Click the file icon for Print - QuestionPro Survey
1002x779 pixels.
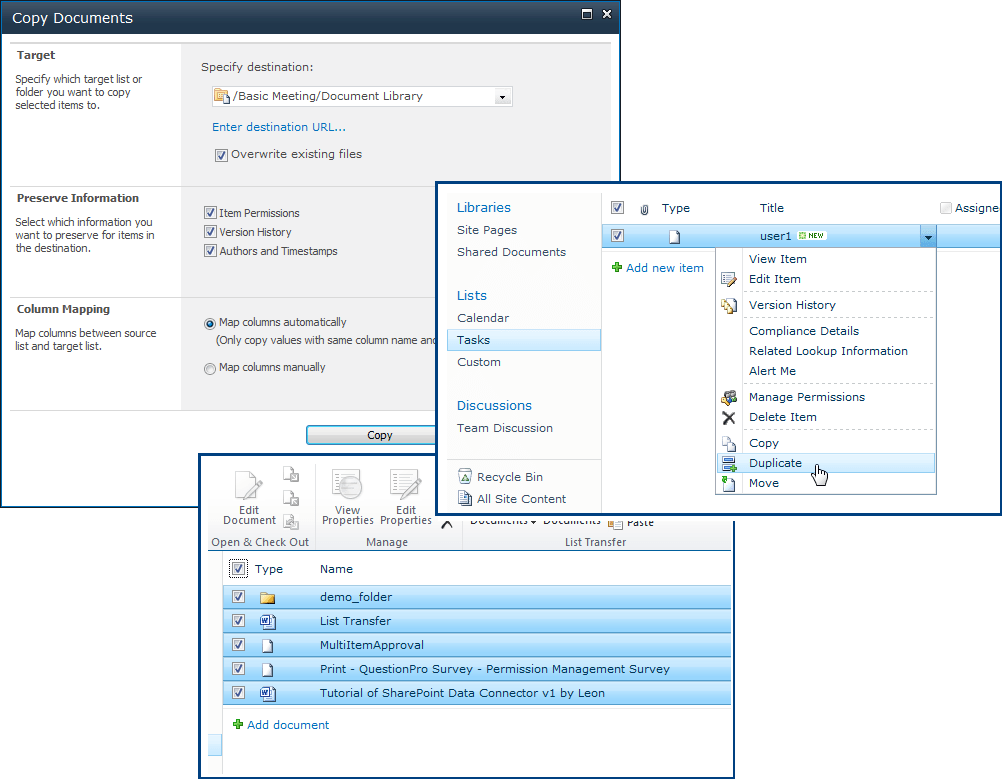tap(267, 670)
